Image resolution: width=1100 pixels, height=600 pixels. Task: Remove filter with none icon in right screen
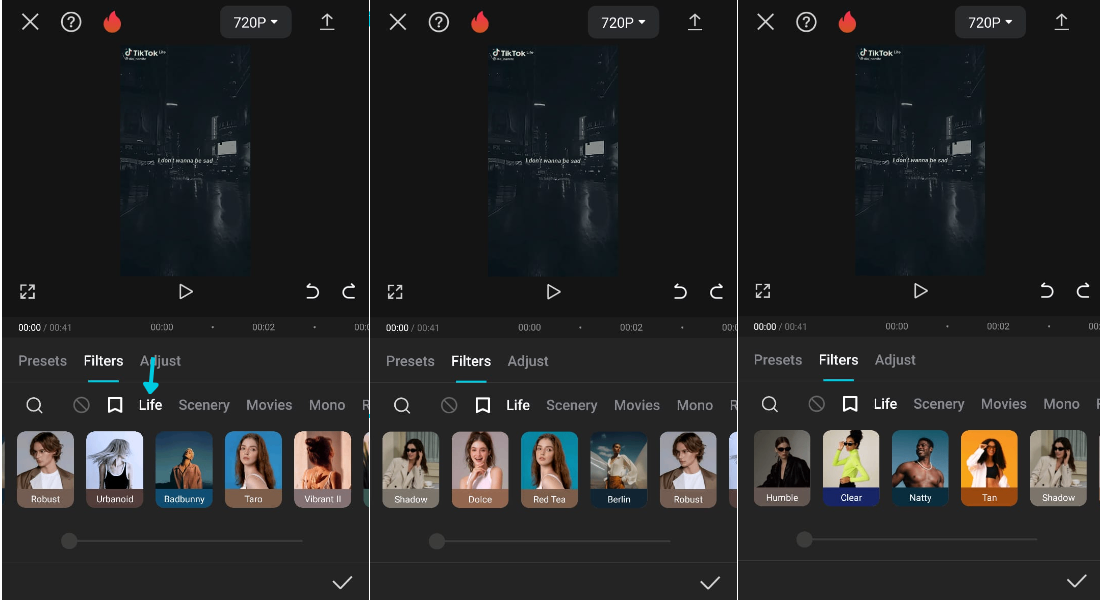click(x=817, y=404)
